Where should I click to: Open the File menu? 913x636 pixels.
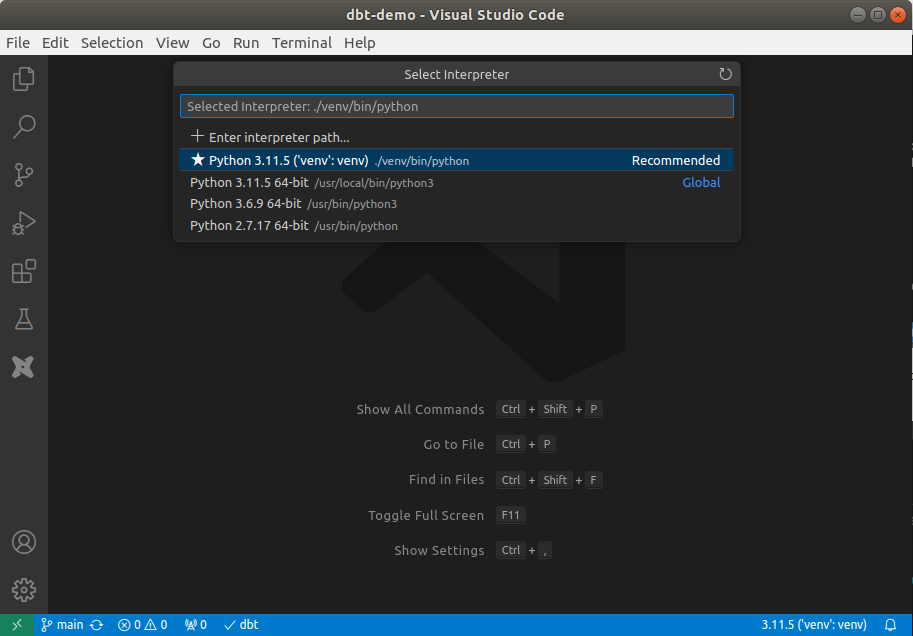18,43
